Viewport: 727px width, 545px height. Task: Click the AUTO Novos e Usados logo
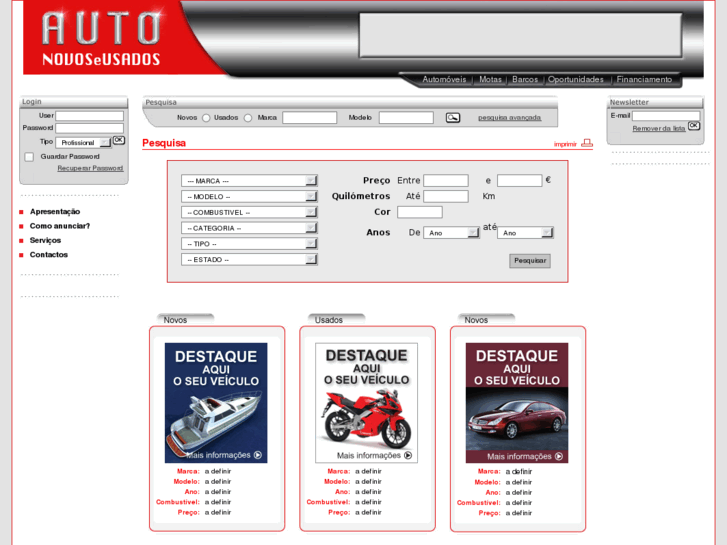(102, 39)
